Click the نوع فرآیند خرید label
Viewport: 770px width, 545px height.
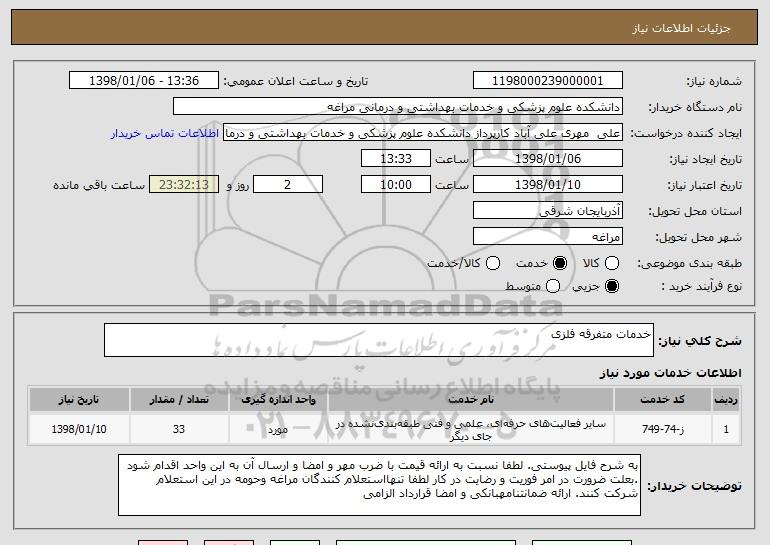pyautogui.click(x=702, y=287)
